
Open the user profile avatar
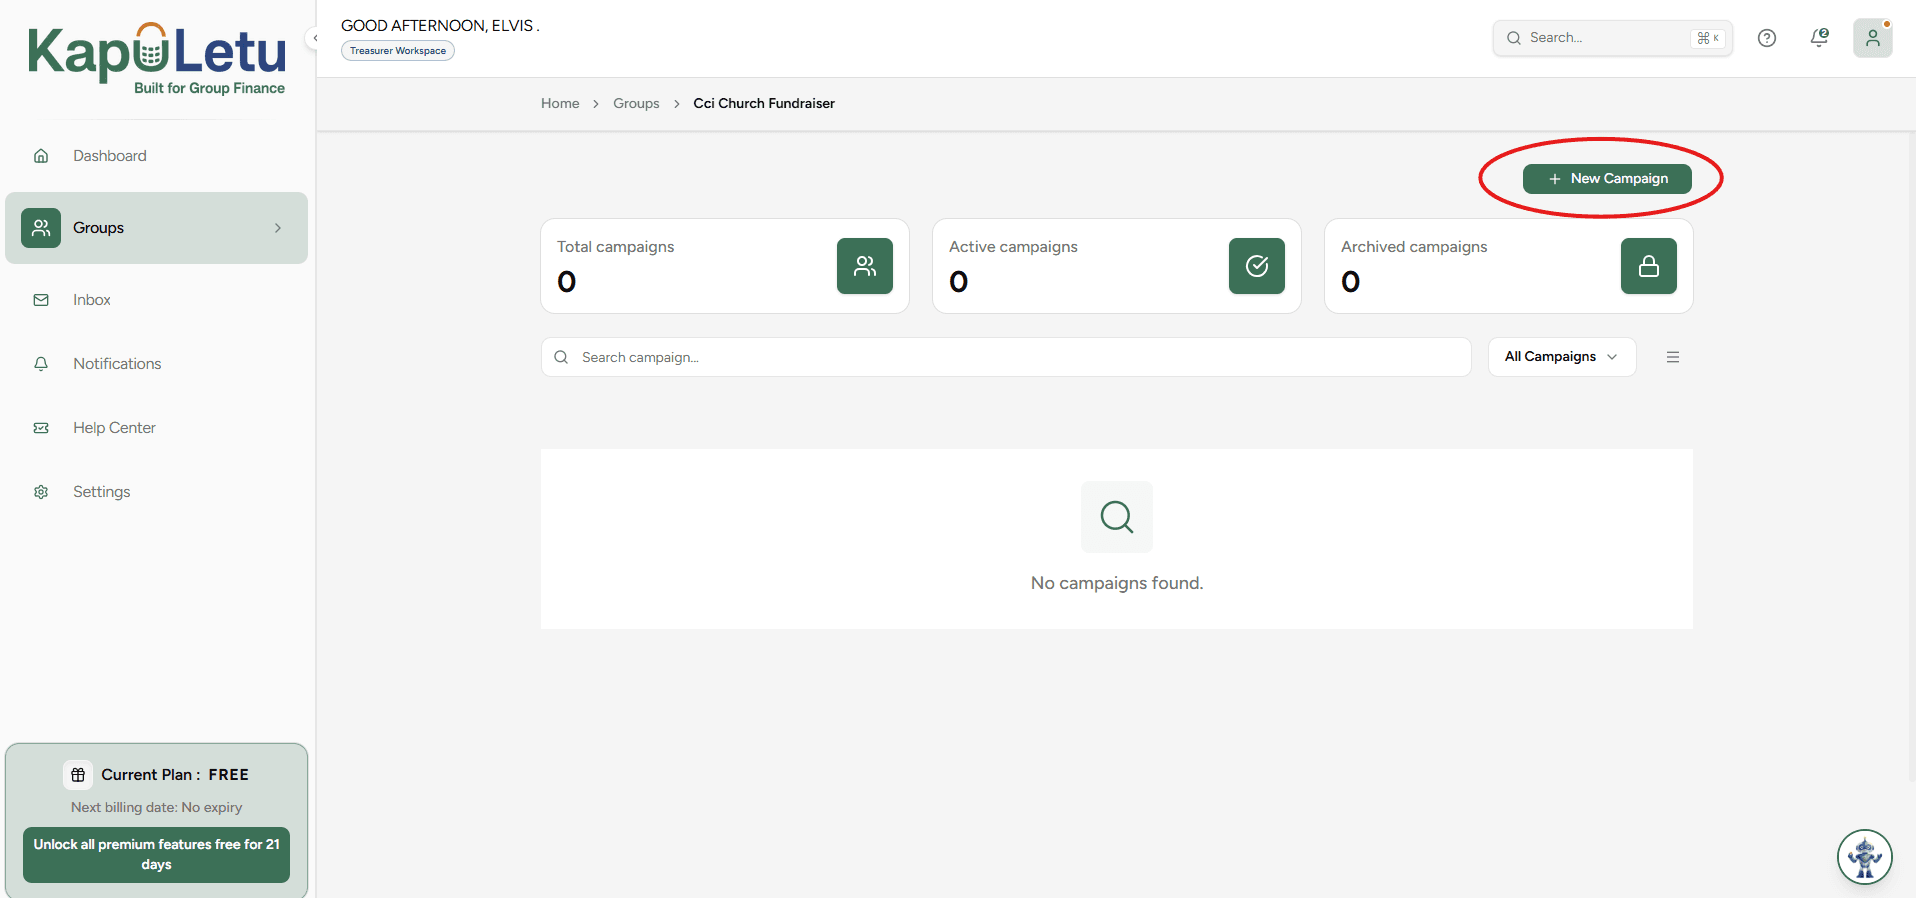tap(1872, 38)
